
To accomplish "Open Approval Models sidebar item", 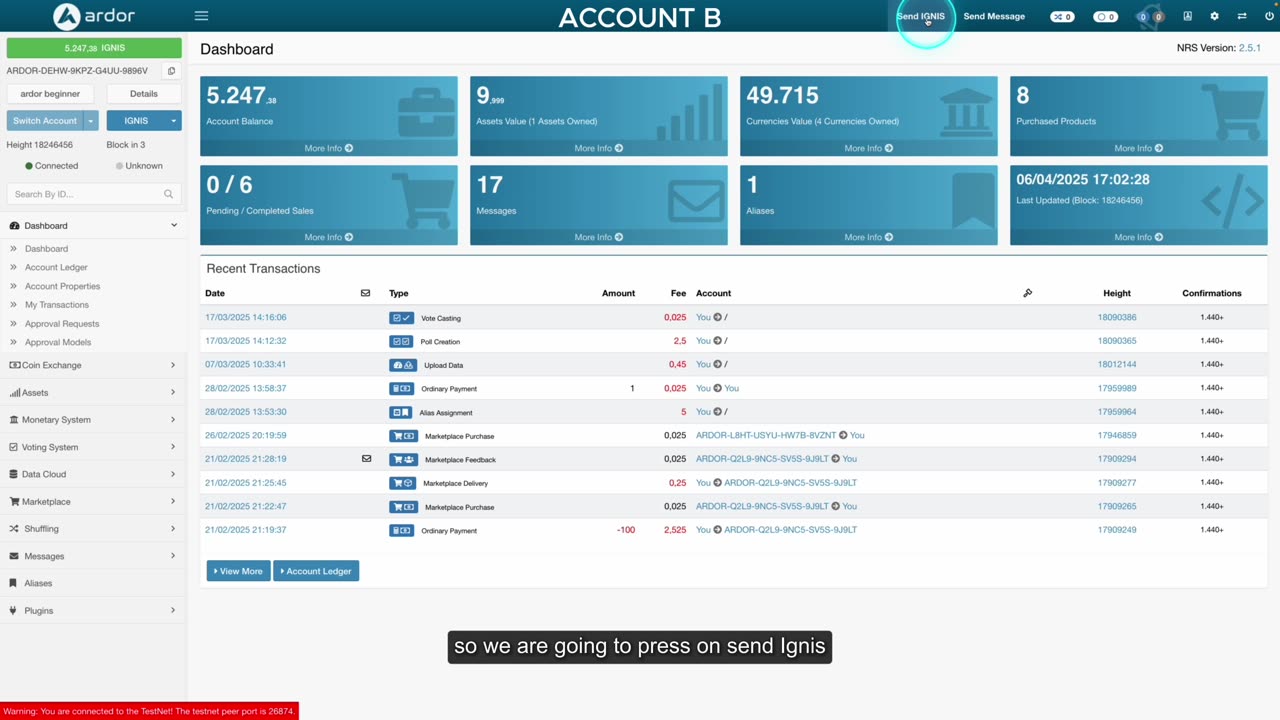I will pyautogui.click(x=58, y=342).
